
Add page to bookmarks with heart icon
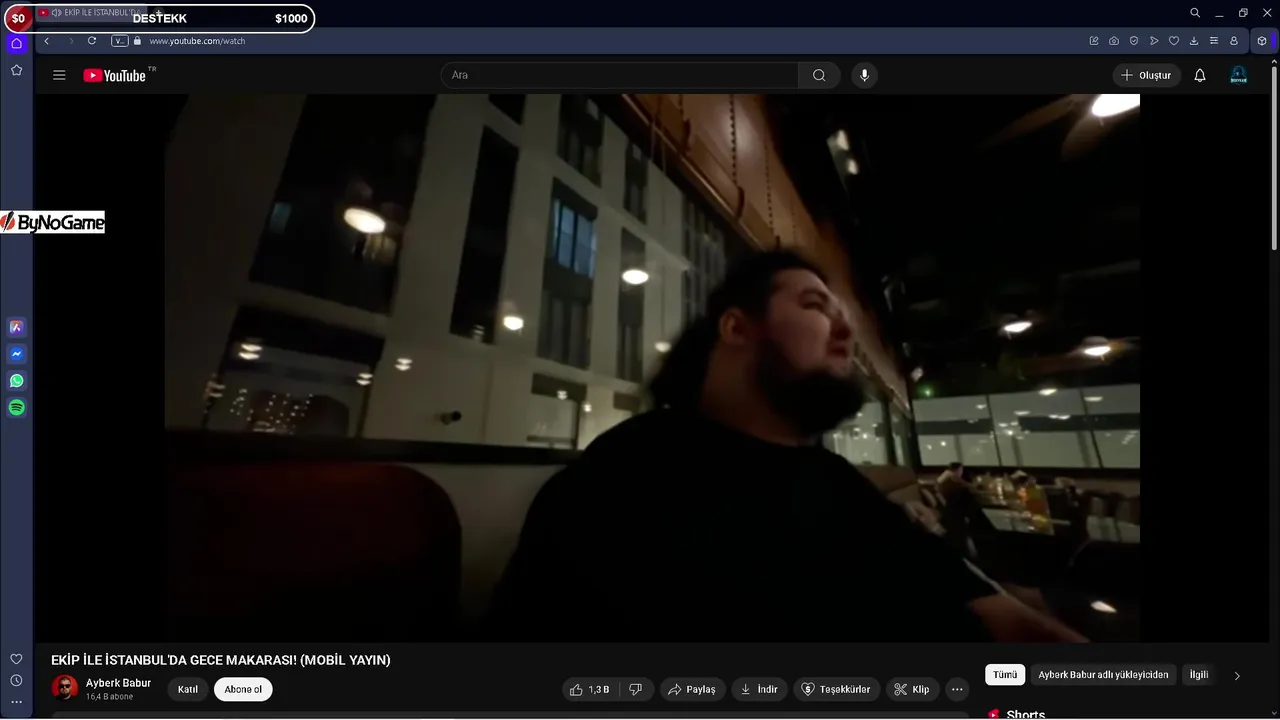click(1174, 41)
